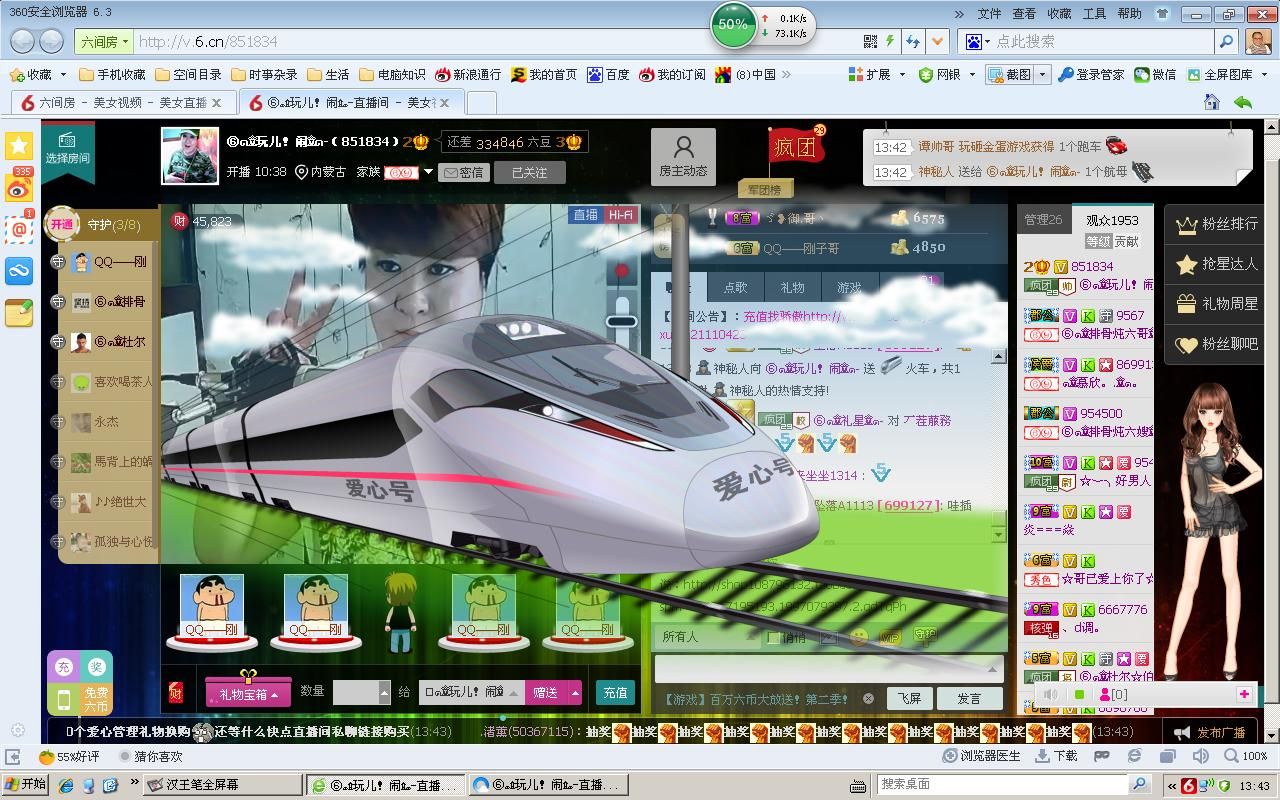1280x800 pixels.
Task: Toggle the 开通 guard subscription button
Action: pos(62,224)
